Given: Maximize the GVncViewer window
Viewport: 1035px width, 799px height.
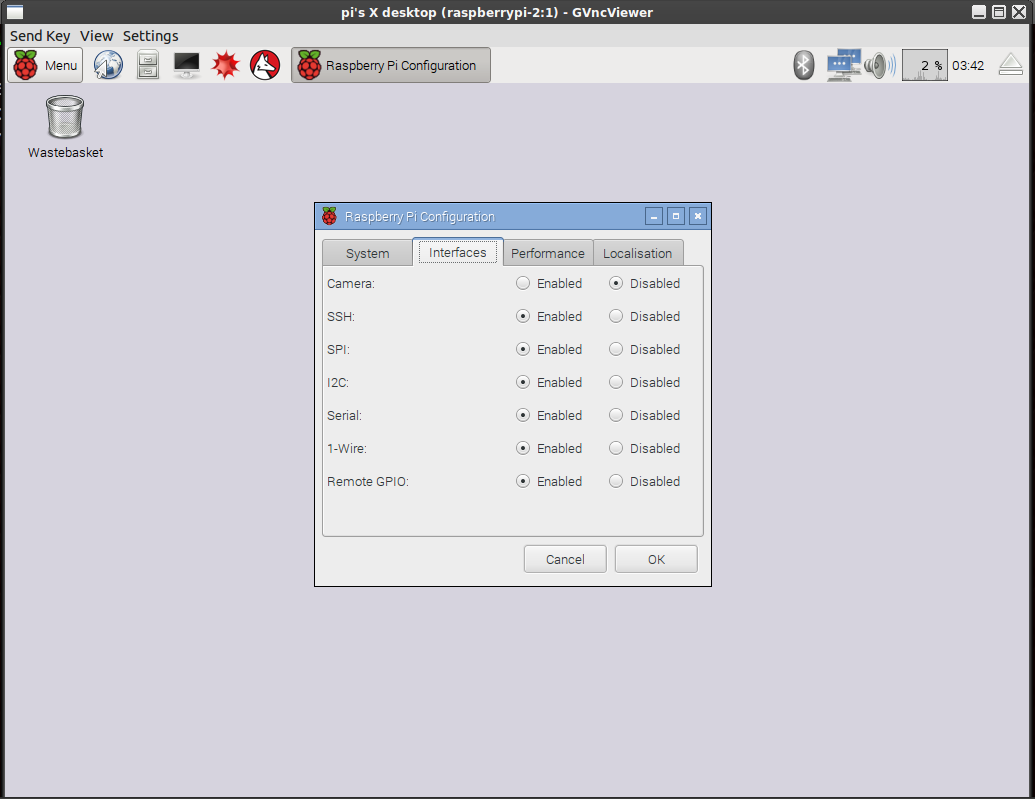Looking at the screenshot, I should [x=999, y=12].
